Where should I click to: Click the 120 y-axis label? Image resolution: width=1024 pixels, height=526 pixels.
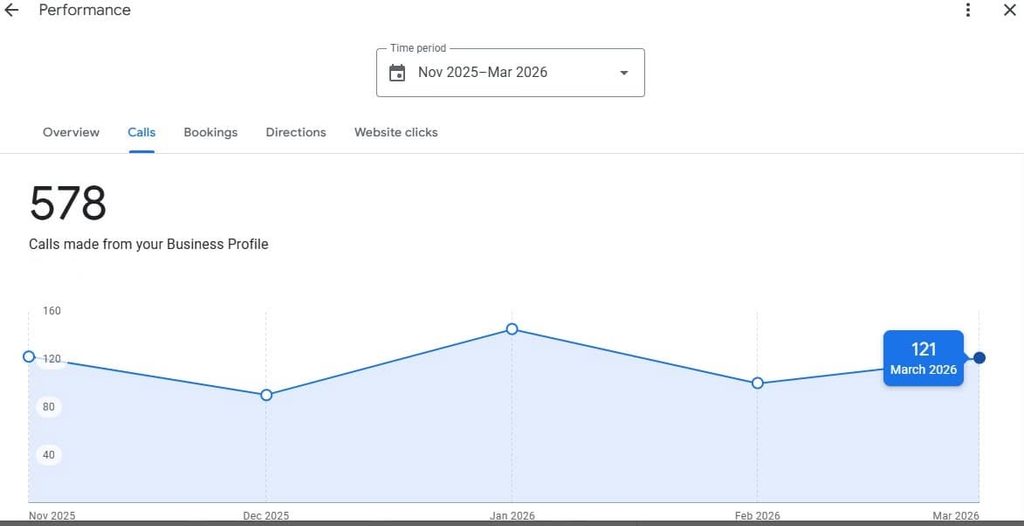pos(52,359)
